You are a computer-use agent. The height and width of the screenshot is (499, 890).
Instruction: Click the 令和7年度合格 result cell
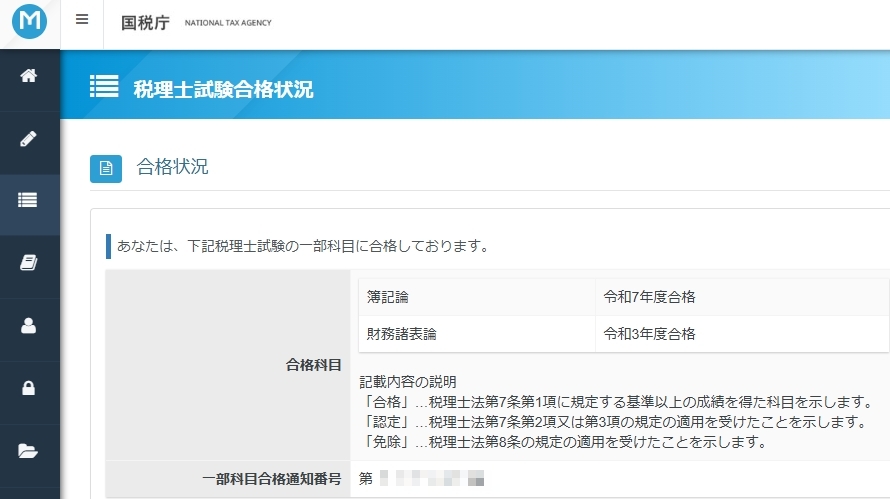[649, 297]
